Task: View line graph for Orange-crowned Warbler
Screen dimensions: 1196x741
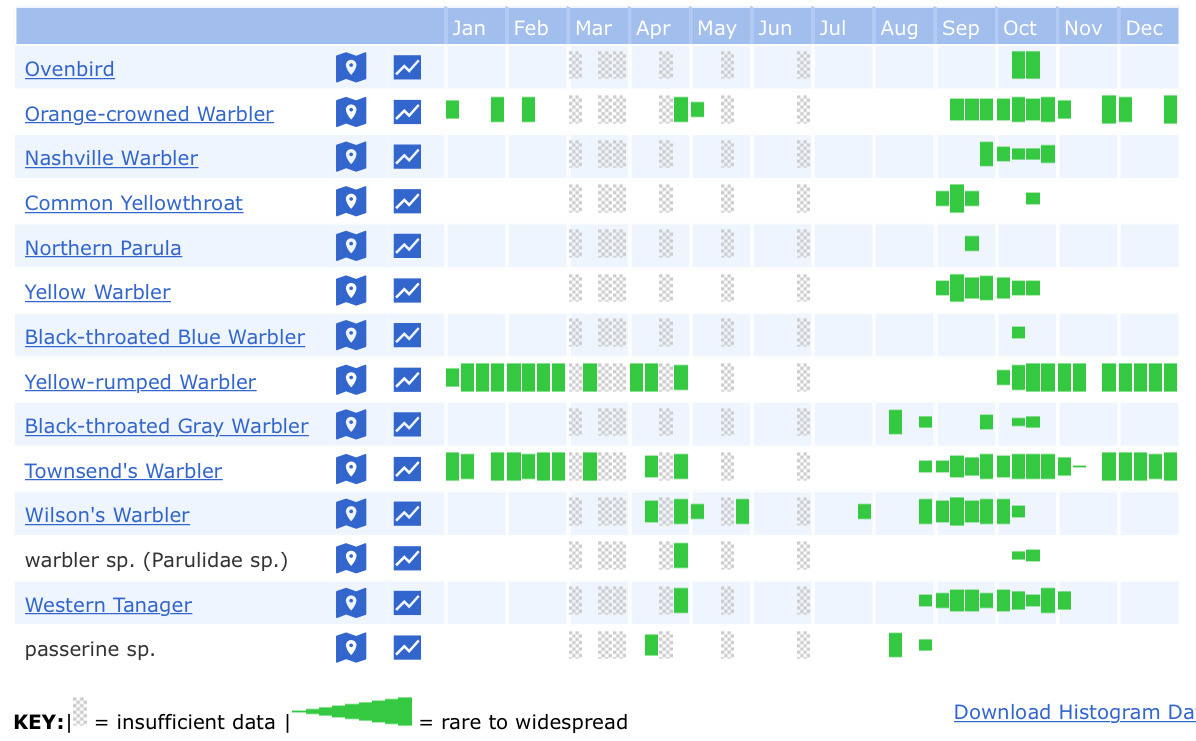Action: (x=407, y=112)
